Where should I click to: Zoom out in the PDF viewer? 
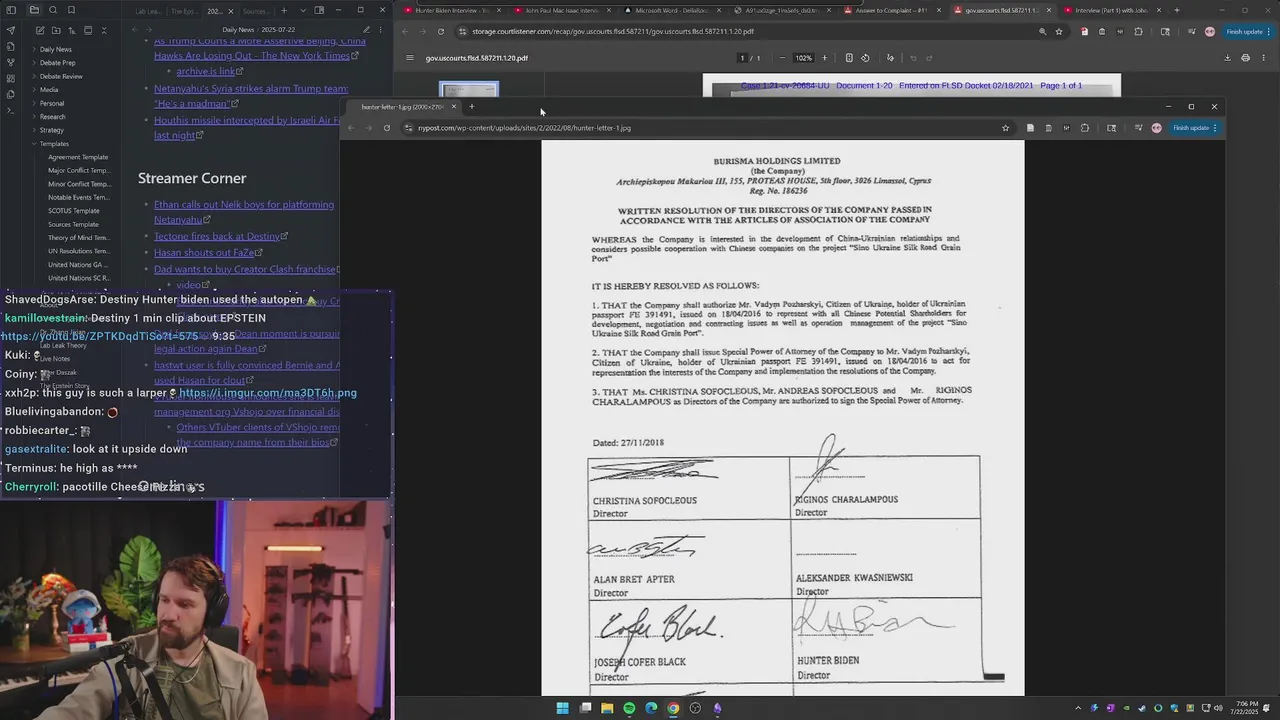(x=782, y=58)
